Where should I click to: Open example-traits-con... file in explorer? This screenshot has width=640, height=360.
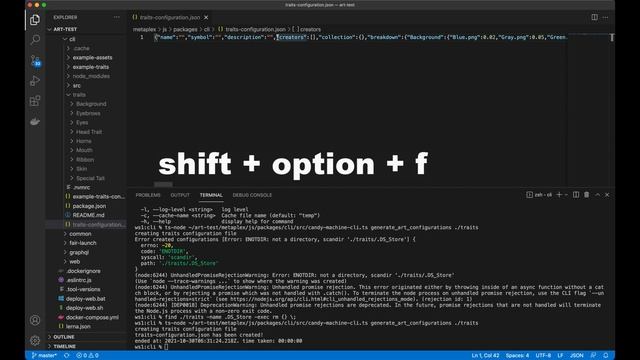86,197
